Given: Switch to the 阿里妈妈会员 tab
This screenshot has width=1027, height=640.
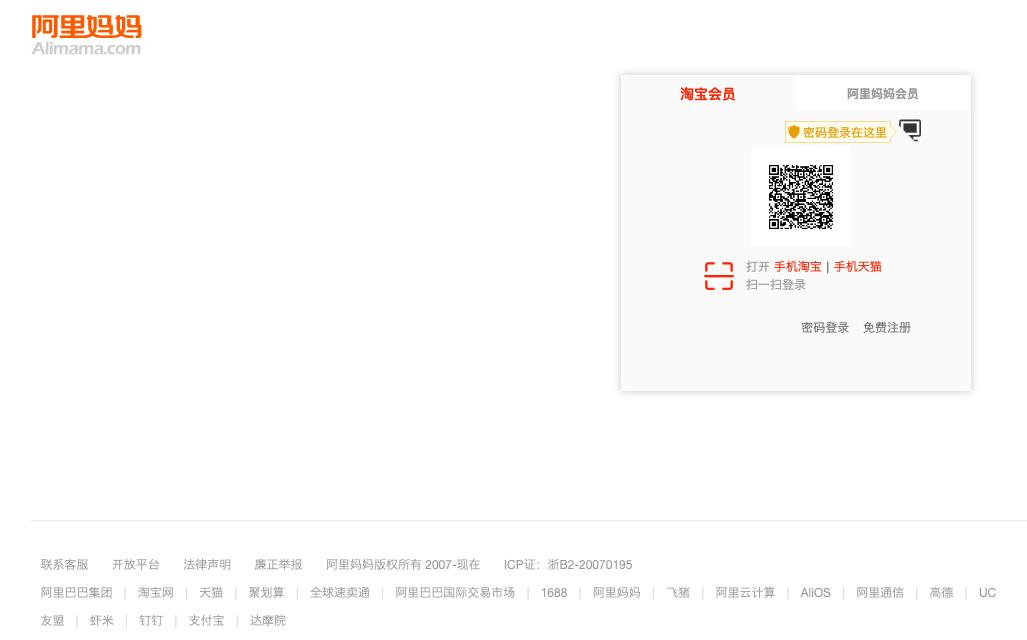Looking at the screenshot, I should pos(882,94).
